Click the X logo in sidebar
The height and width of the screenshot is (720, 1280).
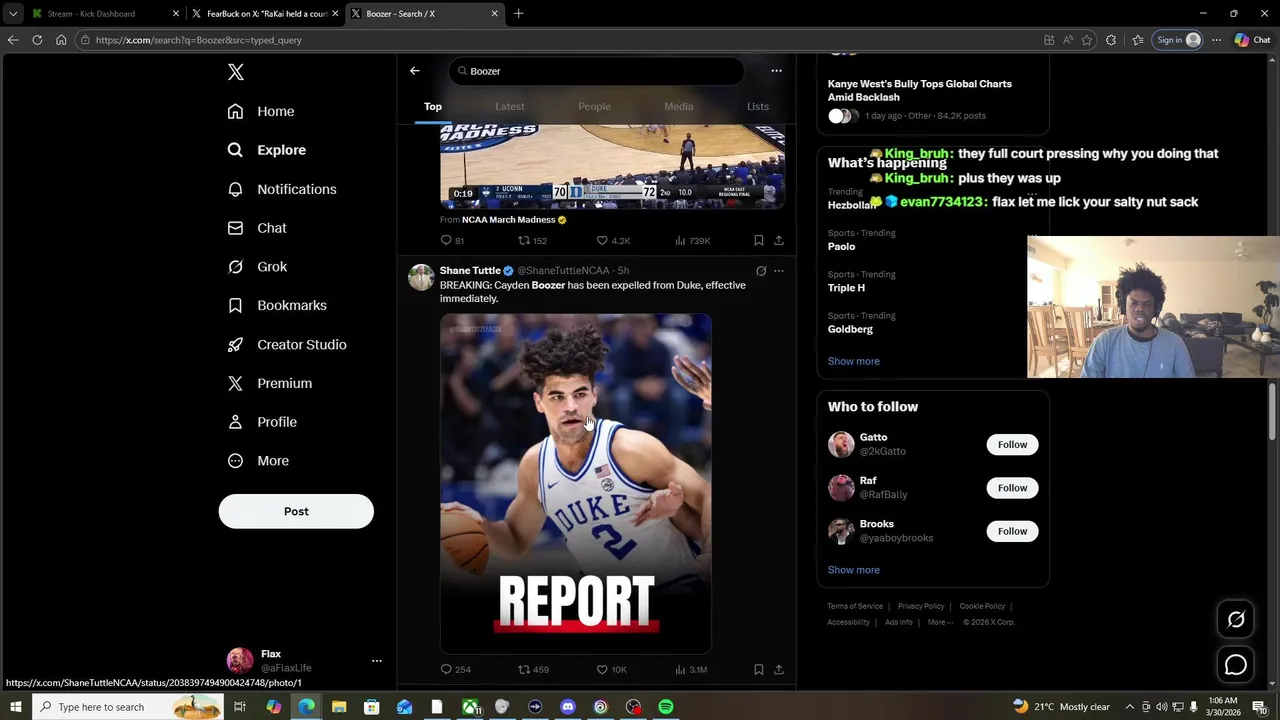[235, 72]
